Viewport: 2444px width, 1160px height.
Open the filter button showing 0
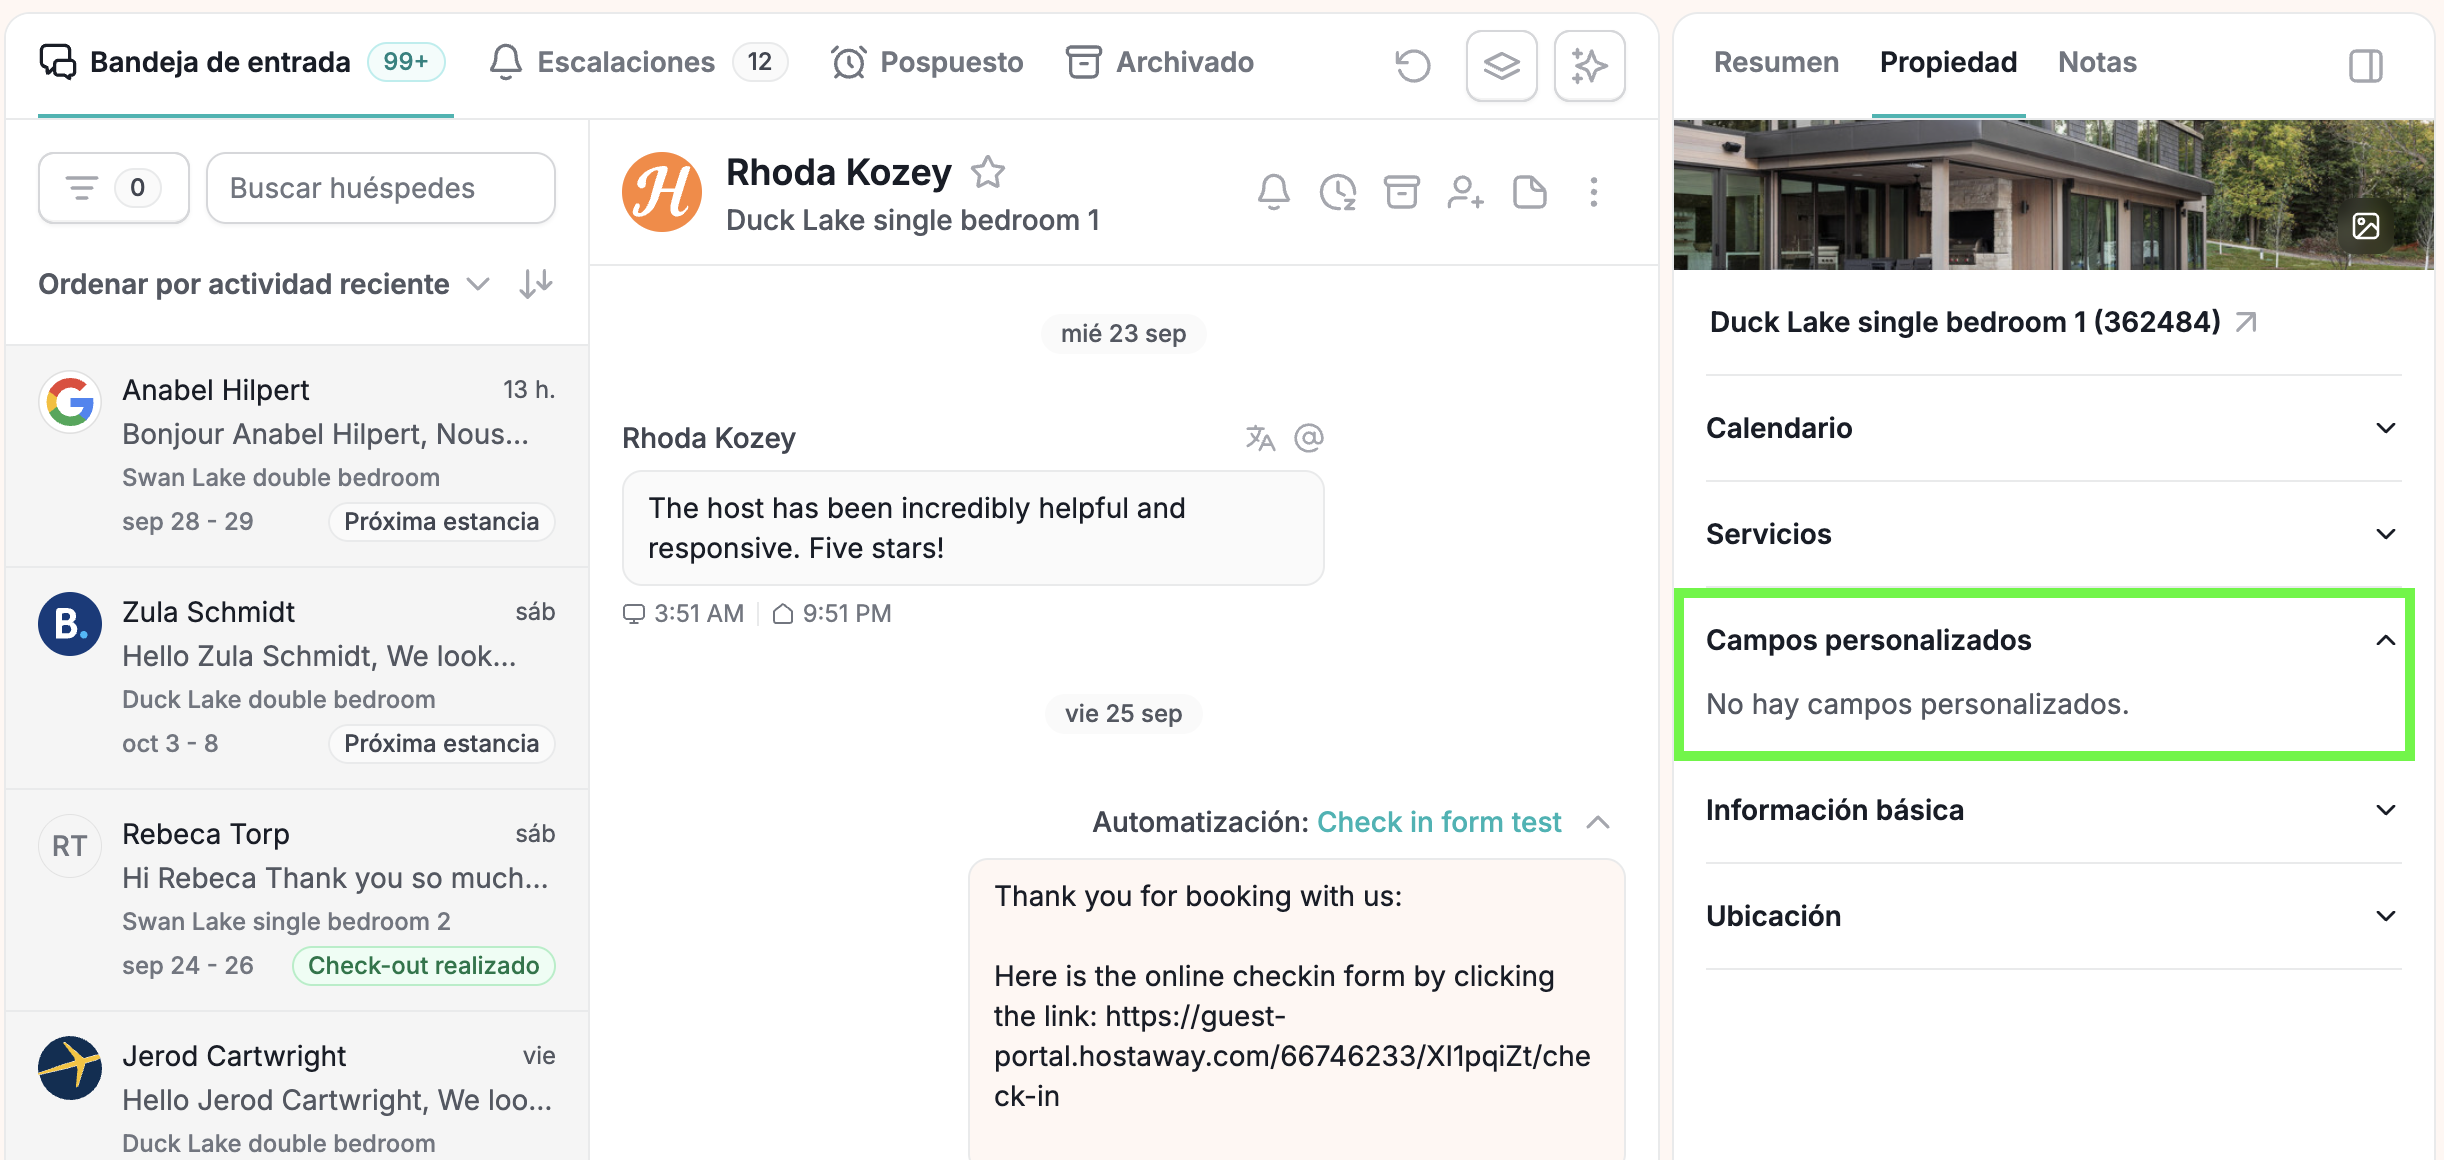coord(114,188)
